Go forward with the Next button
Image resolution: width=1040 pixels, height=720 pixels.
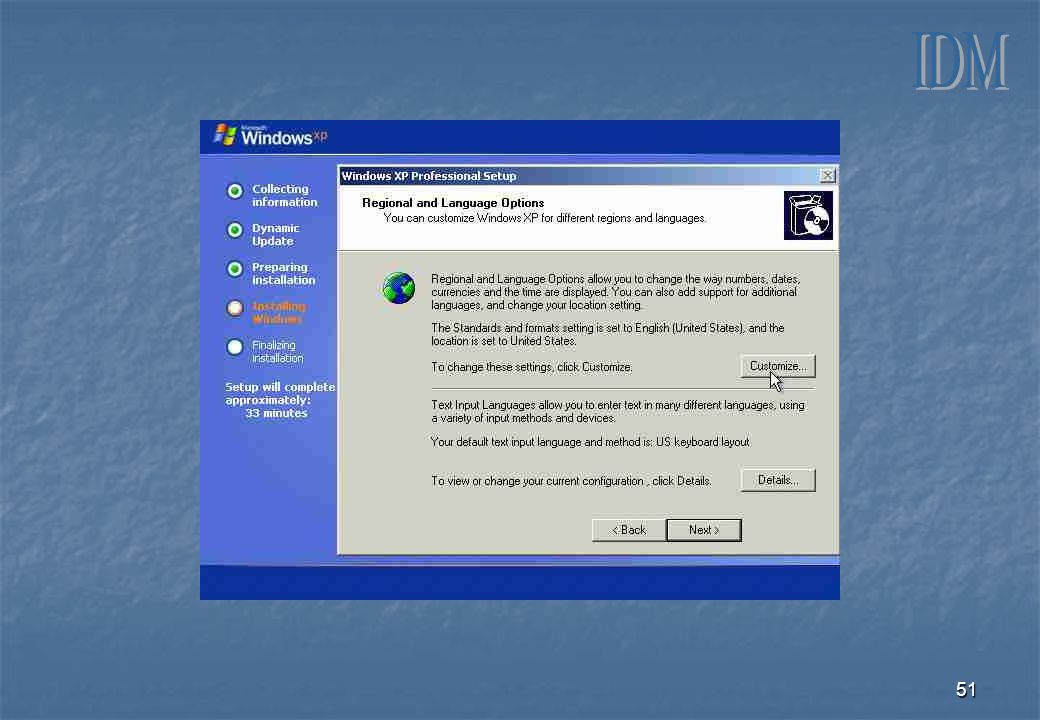(704, 530)
